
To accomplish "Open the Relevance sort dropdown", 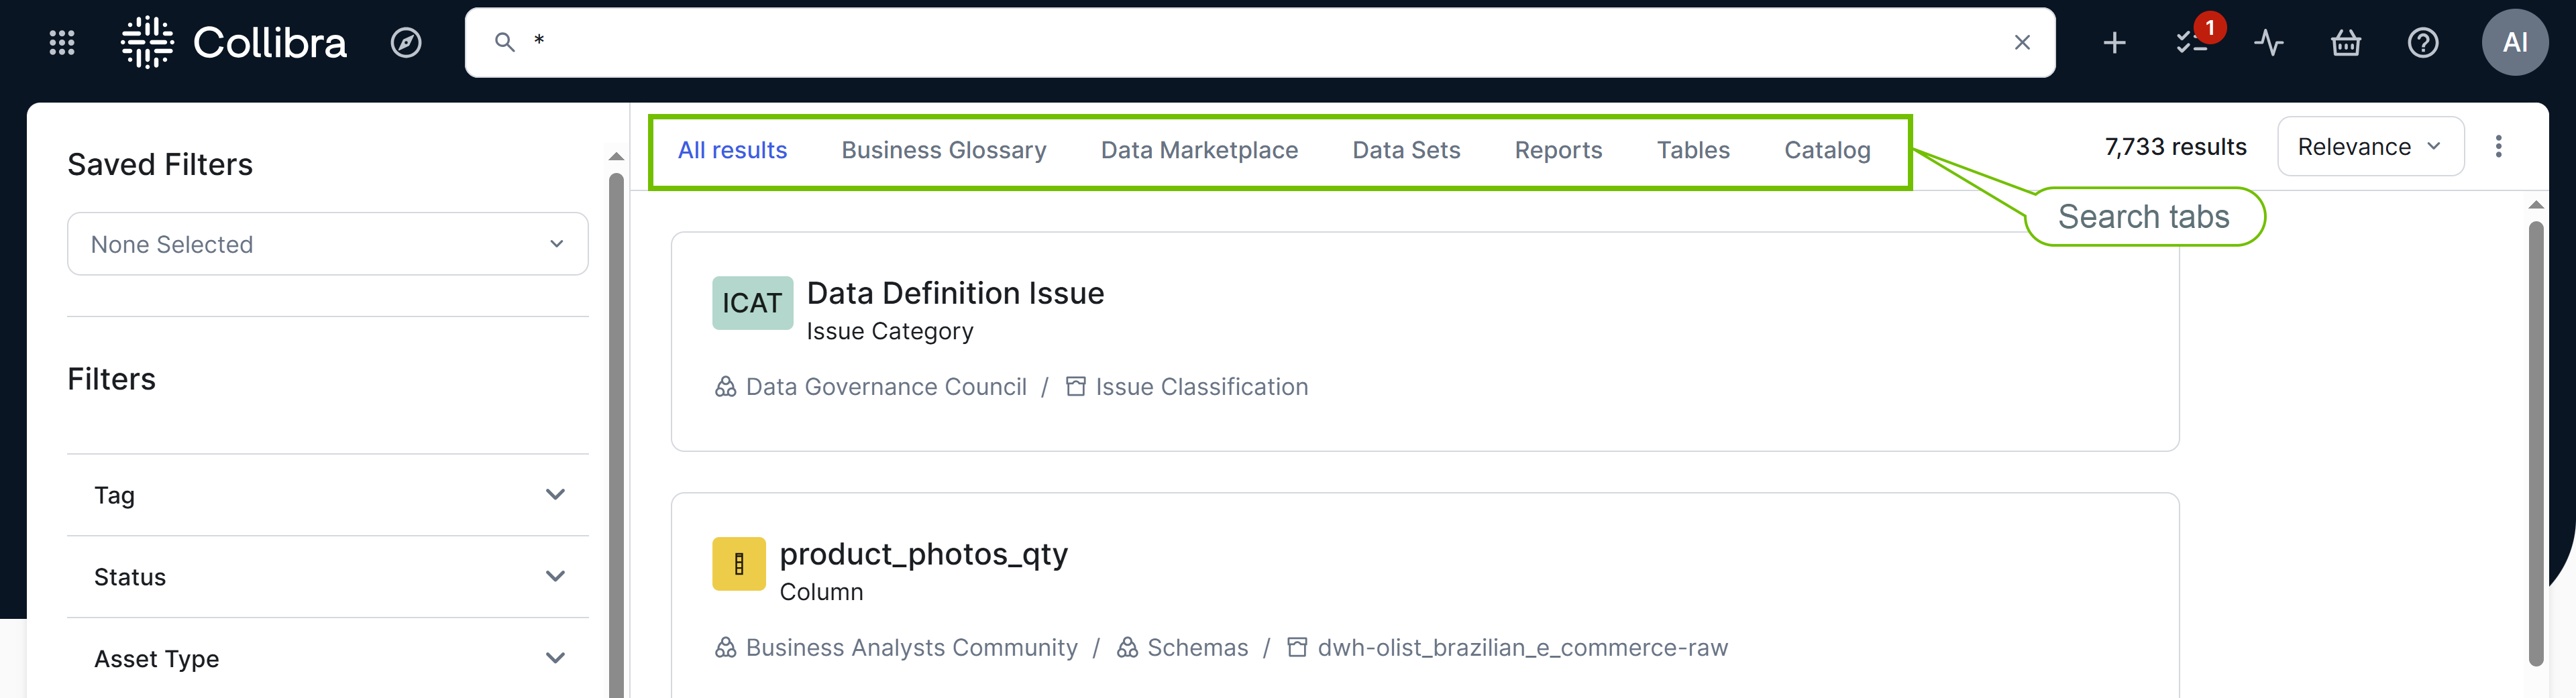I will point(2370,146).
